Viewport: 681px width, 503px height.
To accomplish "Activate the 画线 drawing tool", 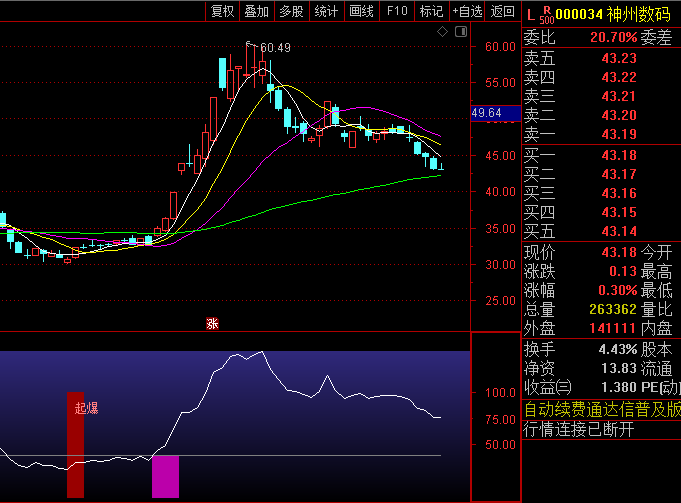I will (362, 11).
